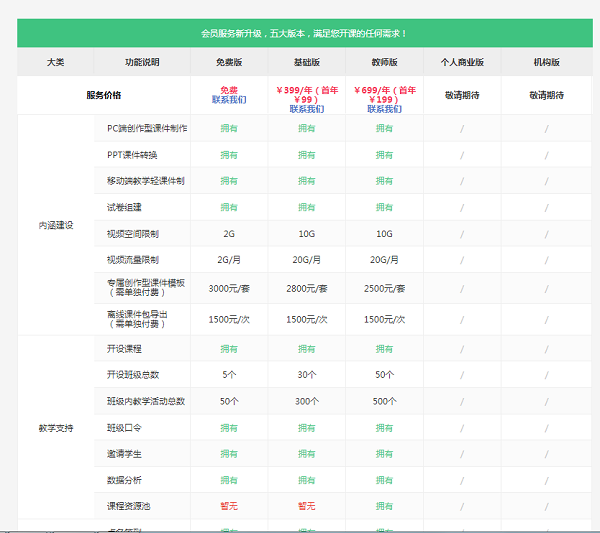Select the PC端创作型课件制作 feature label
This screenshot has height=533, width=600.
pyautogui.click(x=147, y=129)
